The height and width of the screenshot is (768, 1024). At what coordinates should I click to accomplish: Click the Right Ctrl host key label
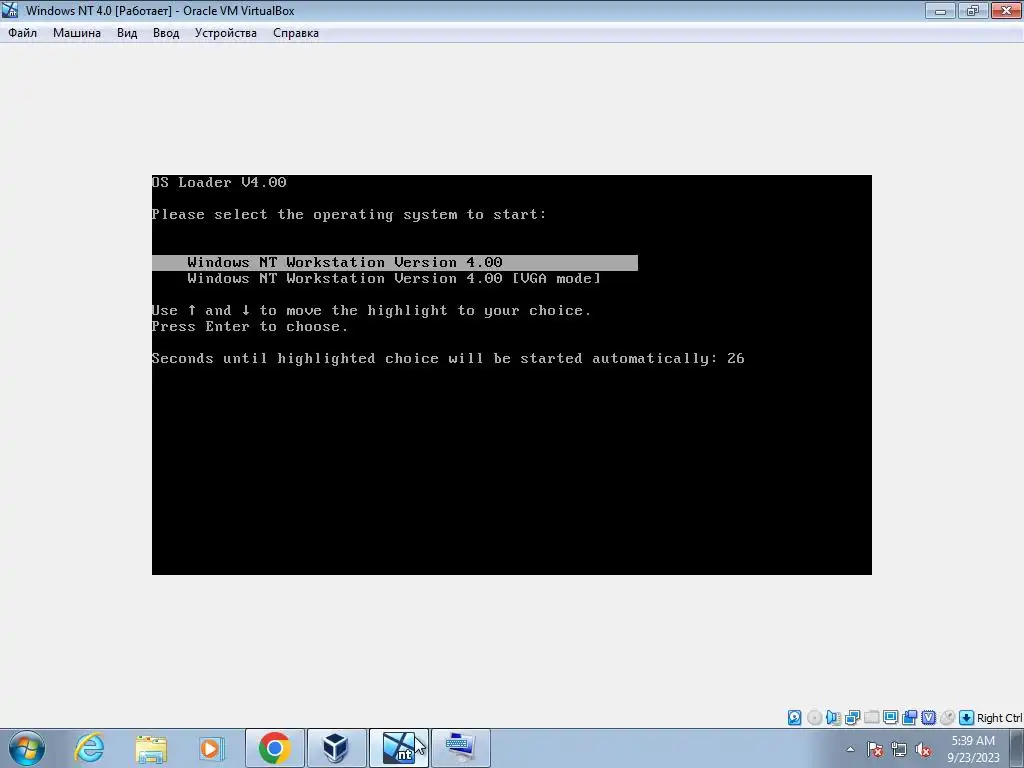point(1000,718)
